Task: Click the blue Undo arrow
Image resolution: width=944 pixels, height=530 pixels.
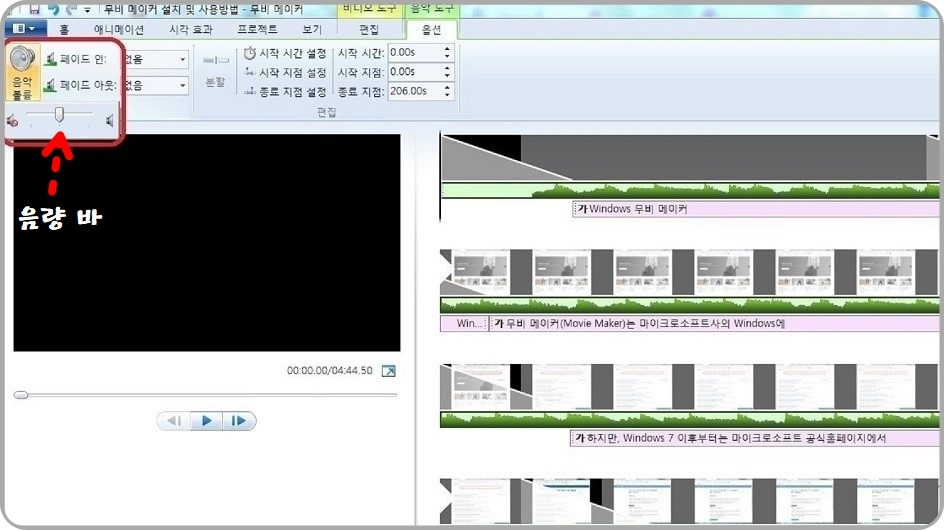Action: (53, 8)
